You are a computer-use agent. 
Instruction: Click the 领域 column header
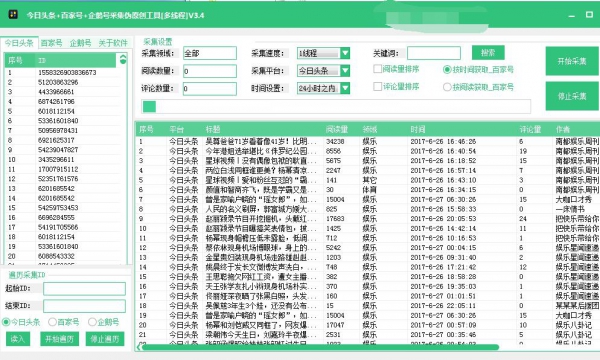tap(370, 129)
